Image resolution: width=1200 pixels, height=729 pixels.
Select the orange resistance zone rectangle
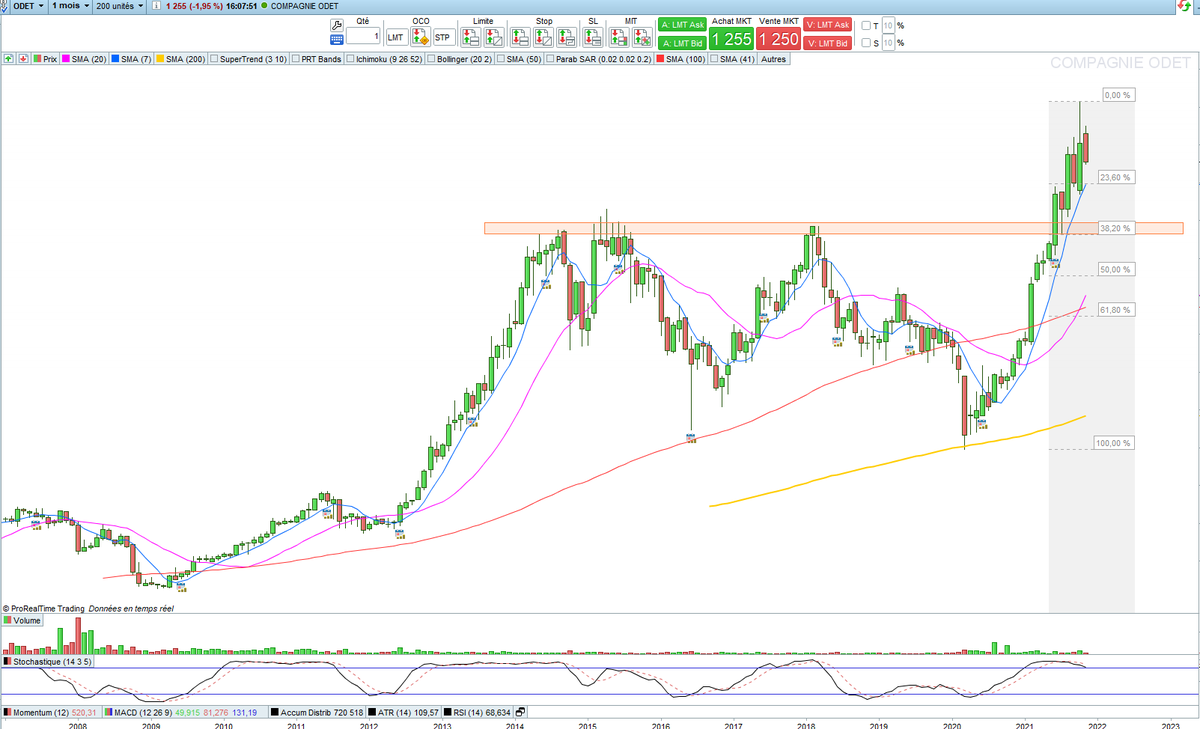833,228
